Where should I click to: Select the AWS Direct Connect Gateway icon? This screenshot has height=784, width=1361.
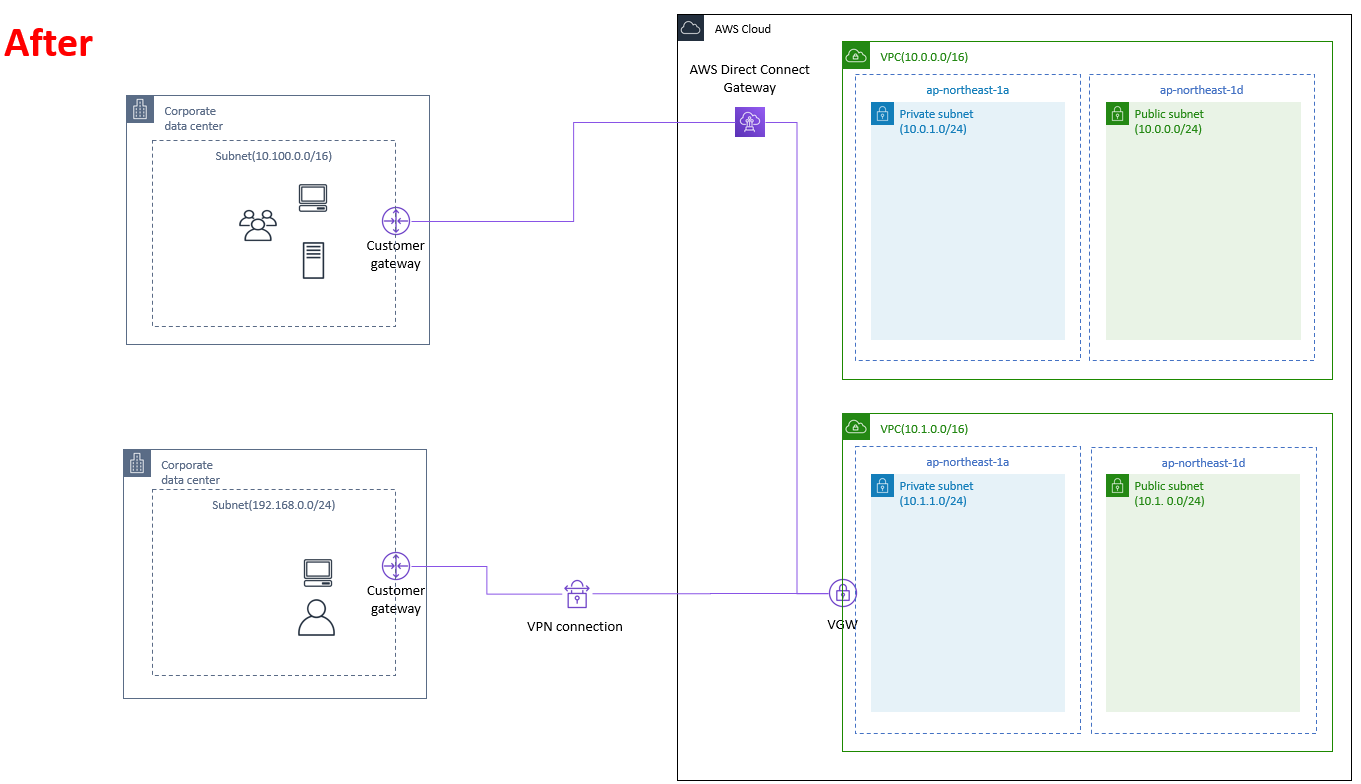[750, 122]
